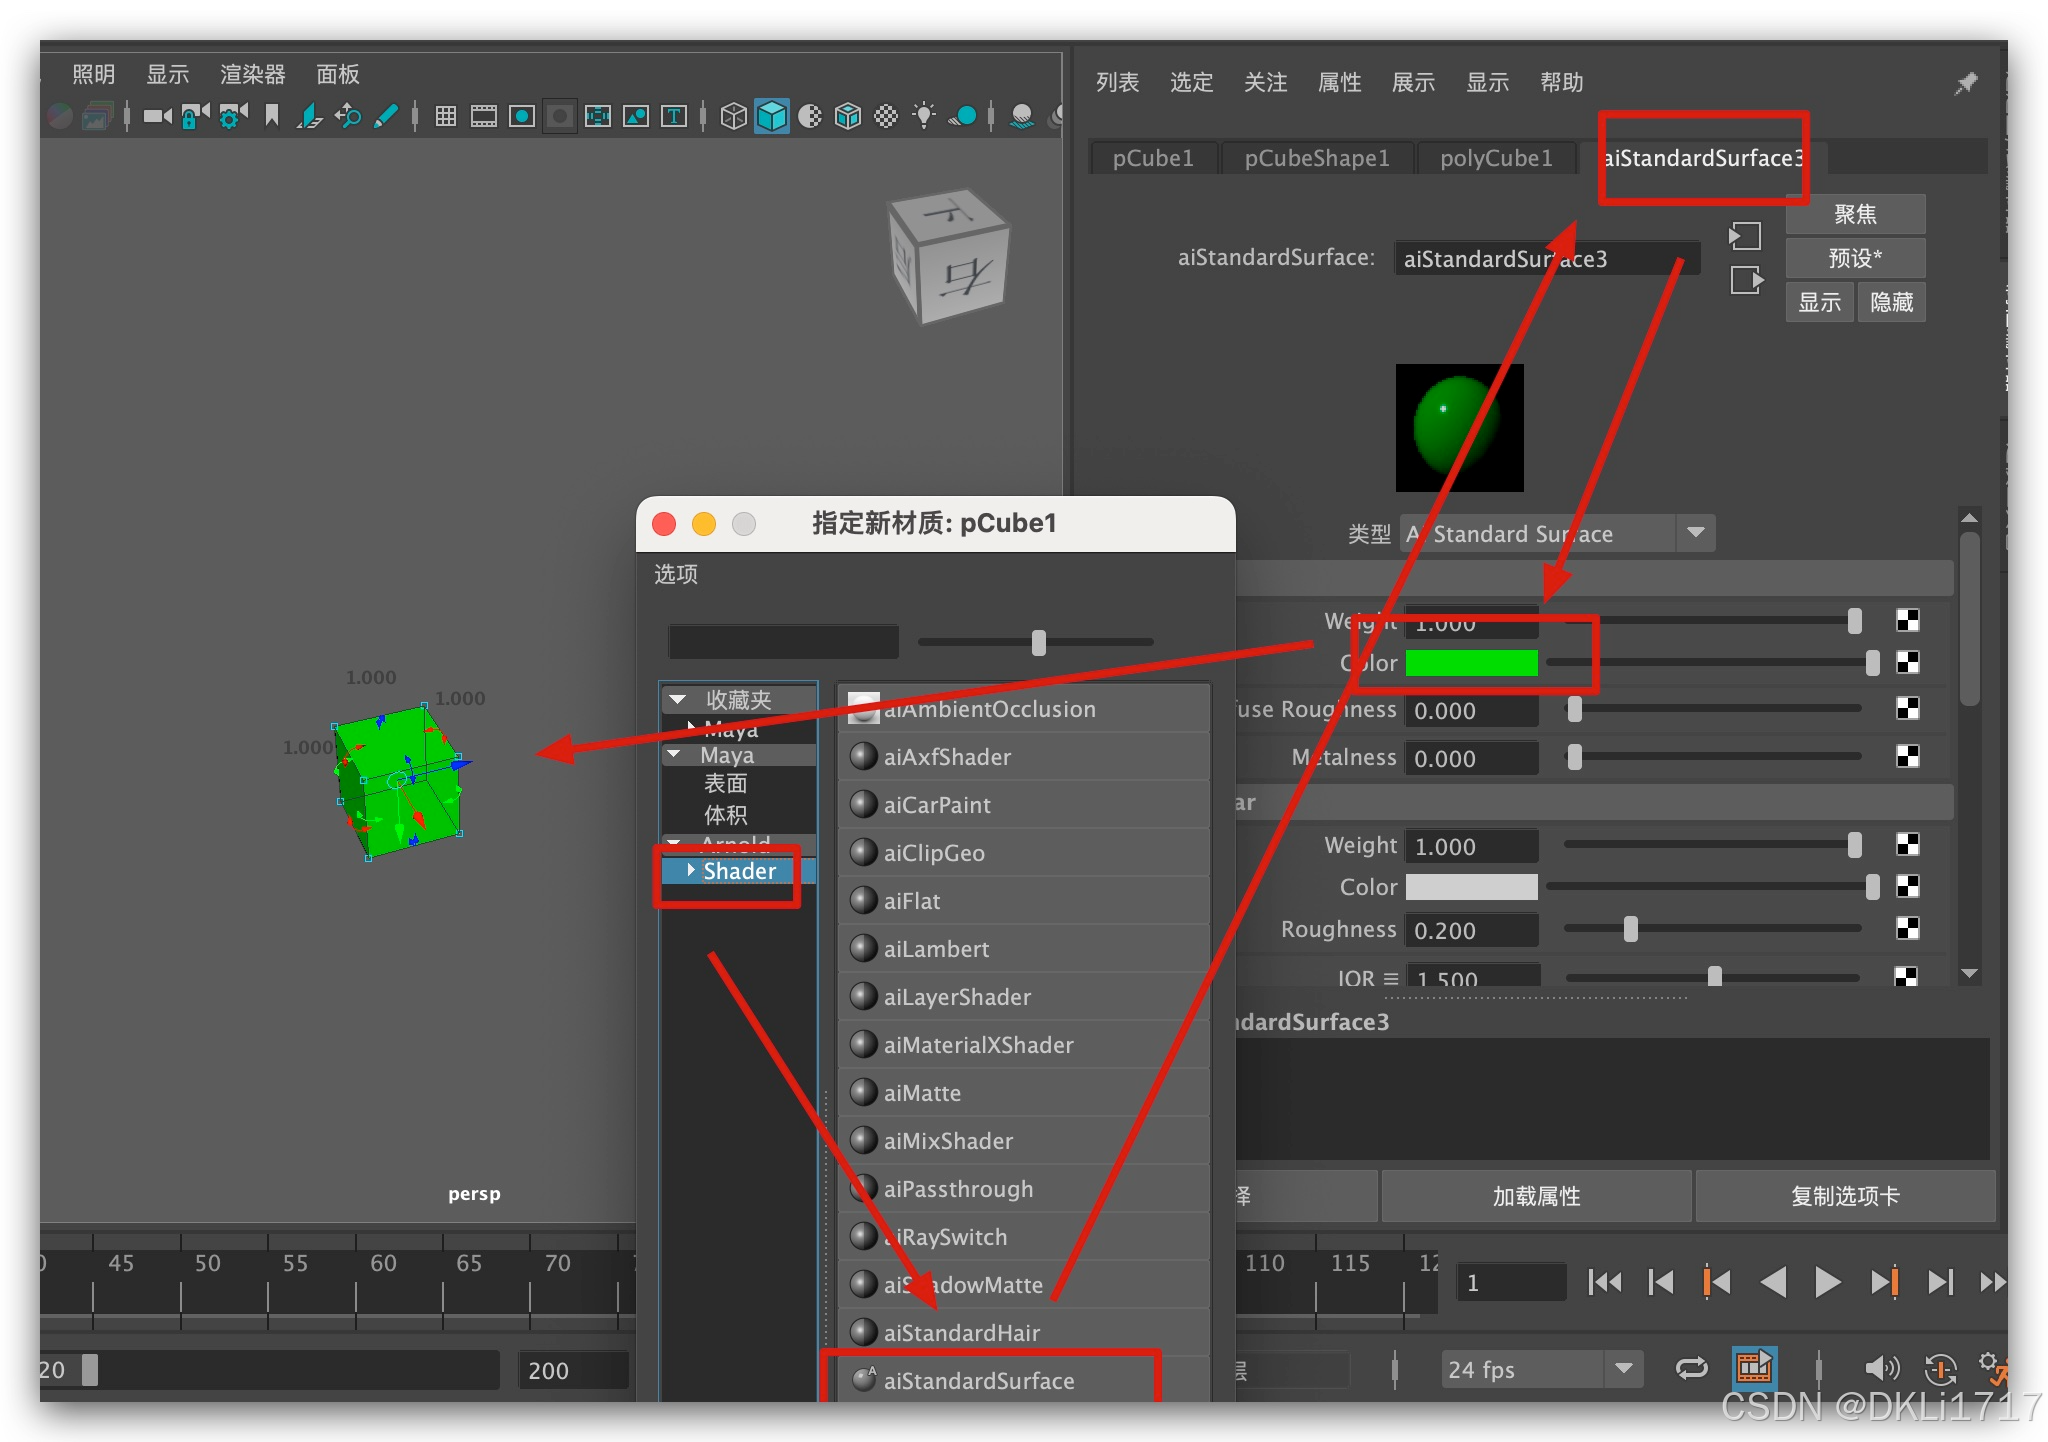
Task: Toggle the loop playback icon
Action: click(1691, 1368)
